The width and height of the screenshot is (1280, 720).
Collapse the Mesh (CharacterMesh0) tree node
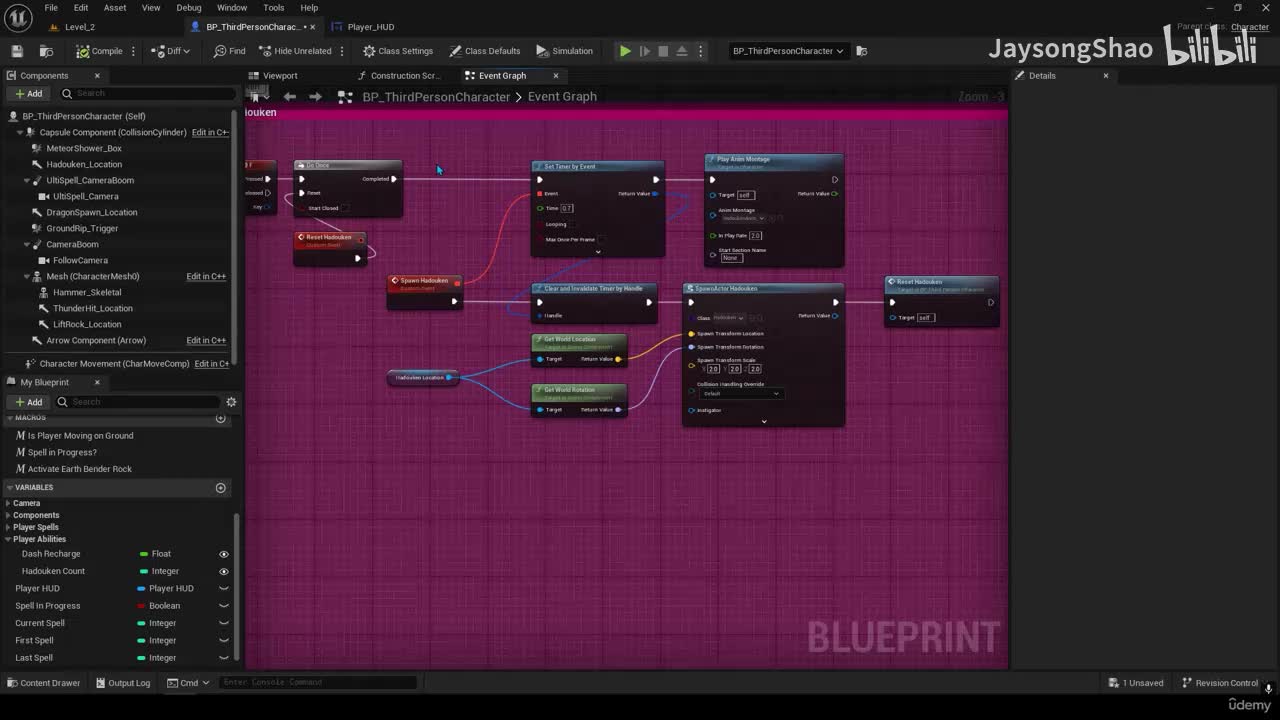pos(25,276)
